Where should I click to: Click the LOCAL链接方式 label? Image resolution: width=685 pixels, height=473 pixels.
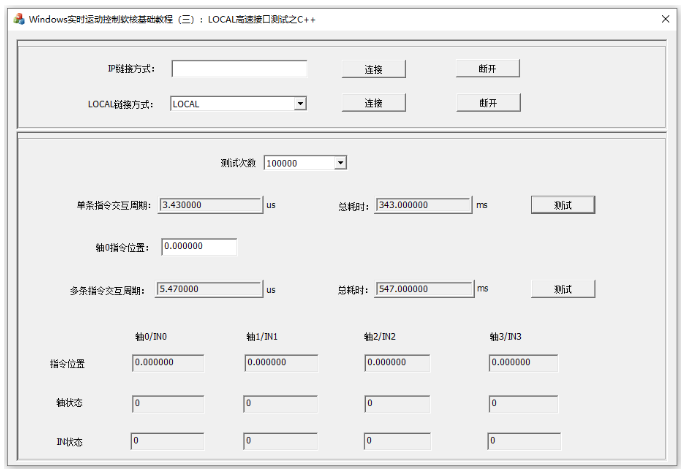coord(121,104)
